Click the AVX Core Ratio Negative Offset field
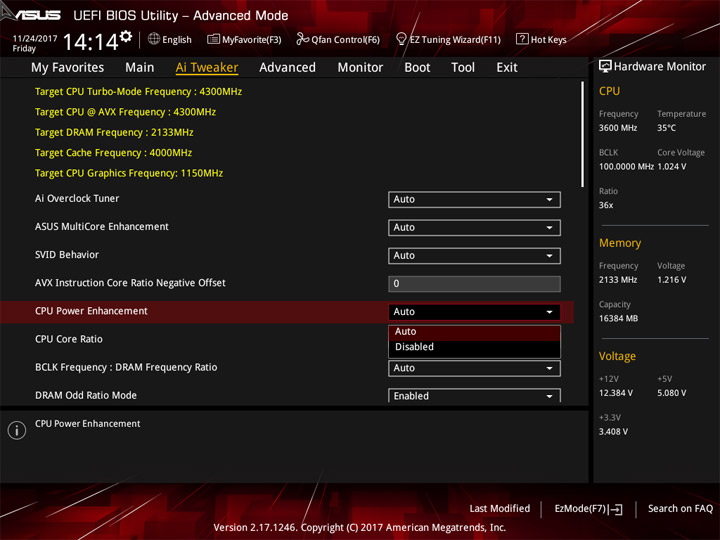 click(474, 284)
